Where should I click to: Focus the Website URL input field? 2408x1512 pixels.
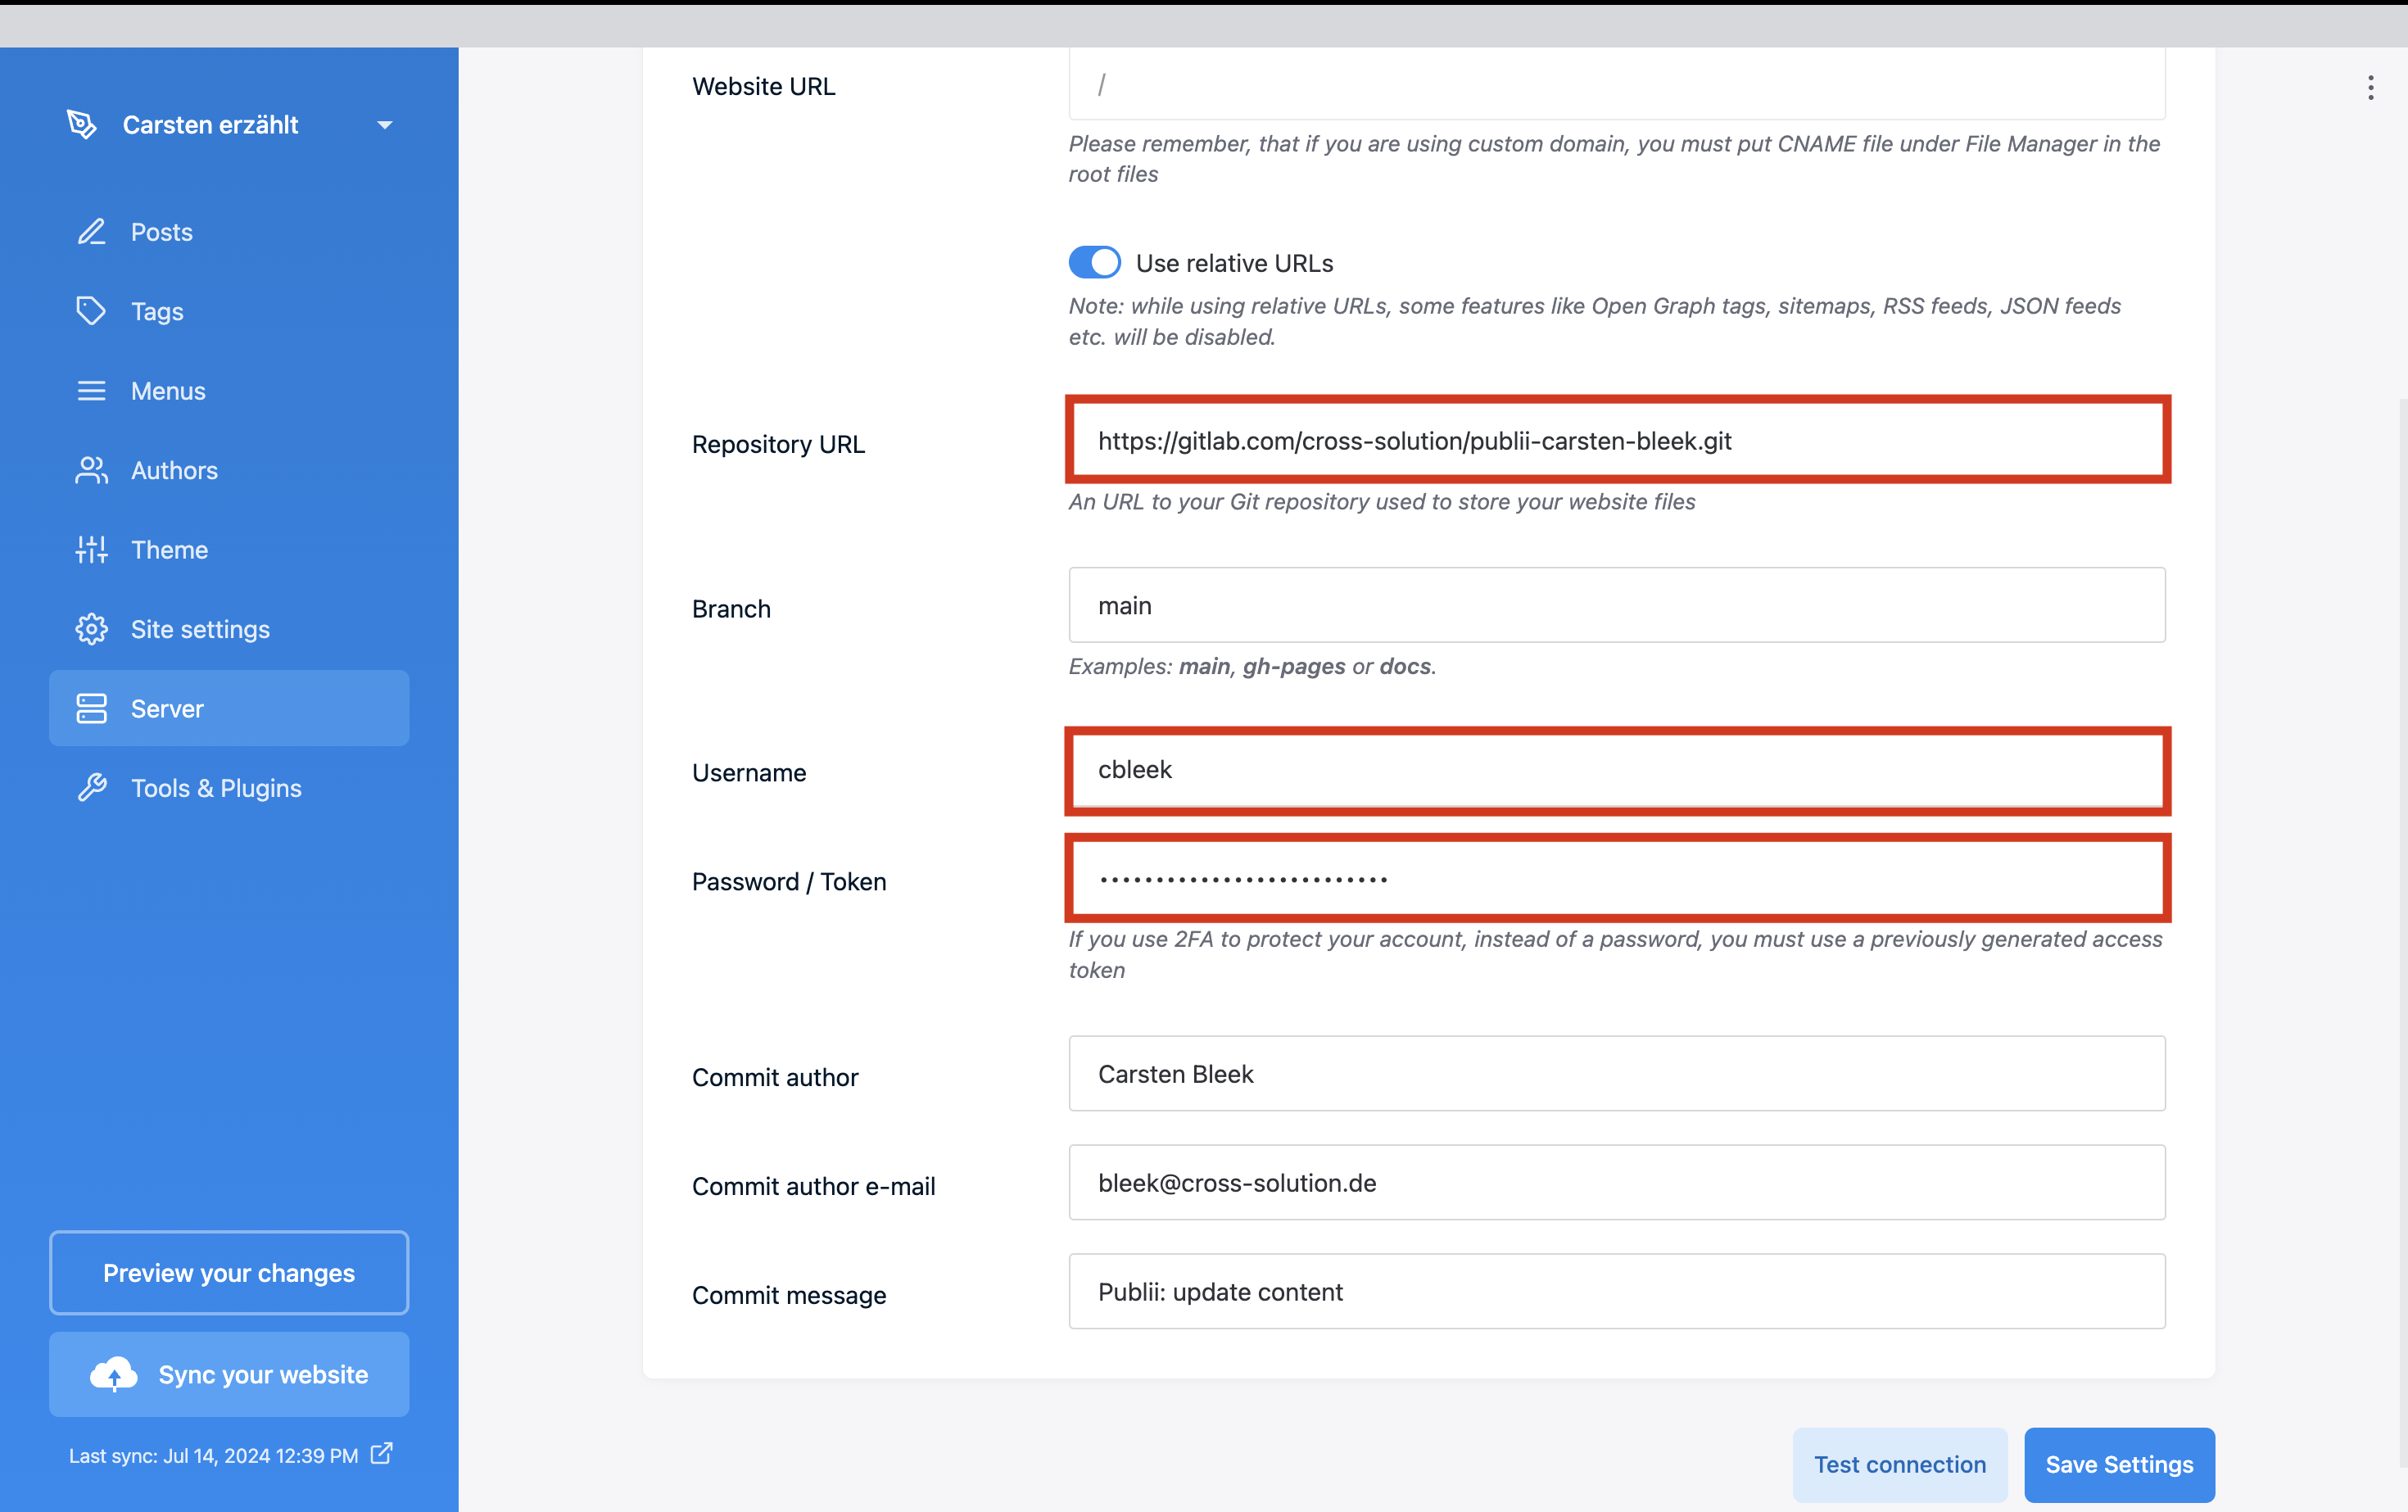[x=1617, y=84]
